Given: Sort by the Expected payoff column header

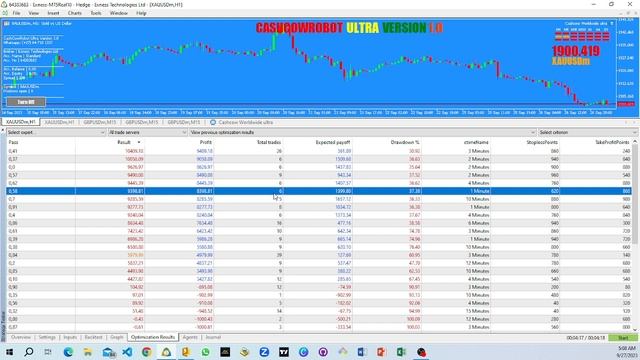Looking at the screenshot, I should (x=318, y=142).
